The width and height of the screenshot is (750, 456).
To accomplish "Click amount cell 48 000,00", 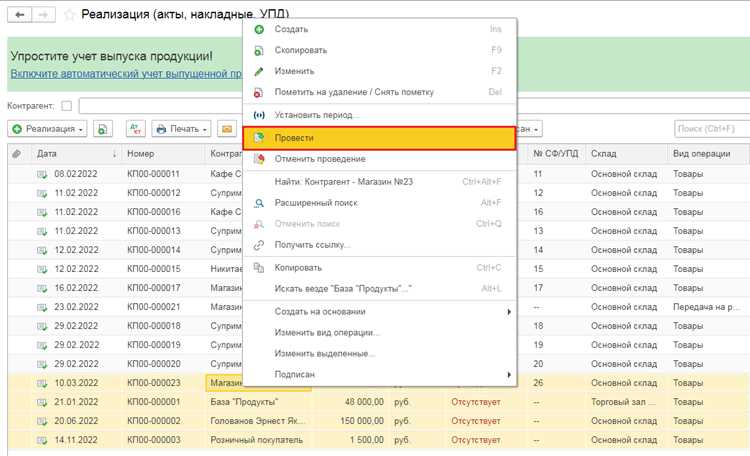I will point(364,402).
